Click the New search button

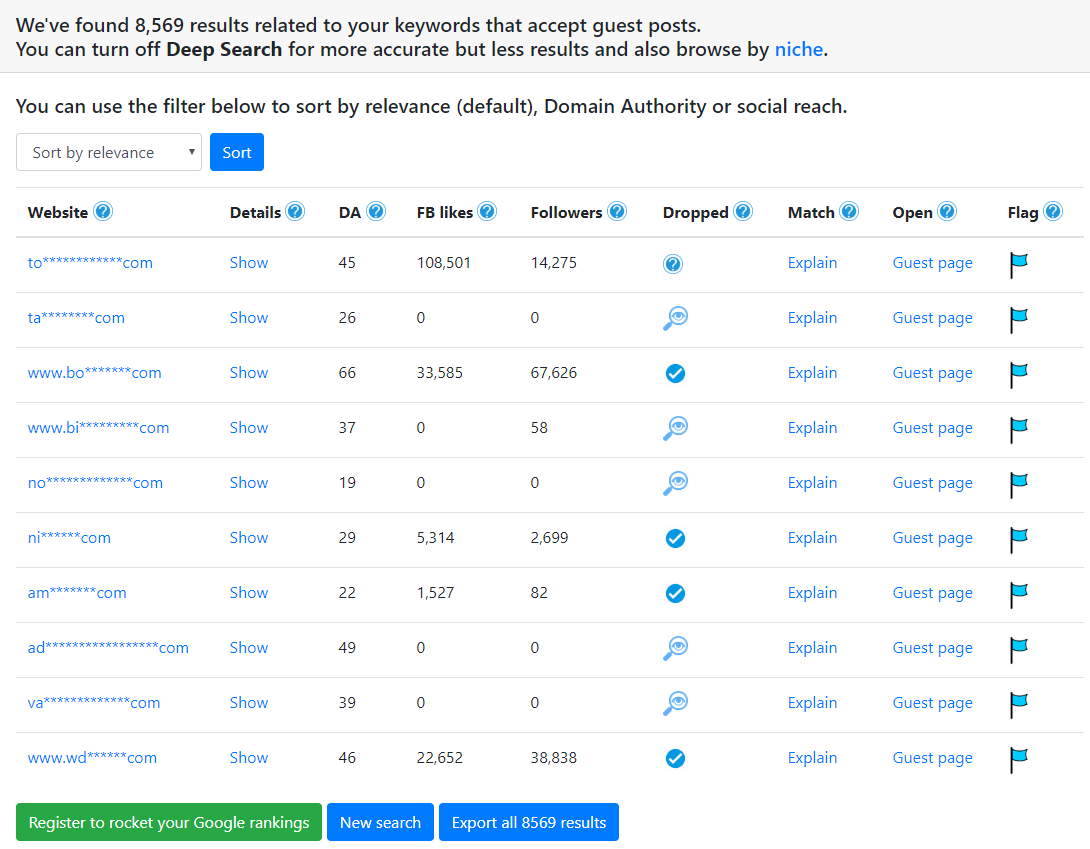coord(380,823)
